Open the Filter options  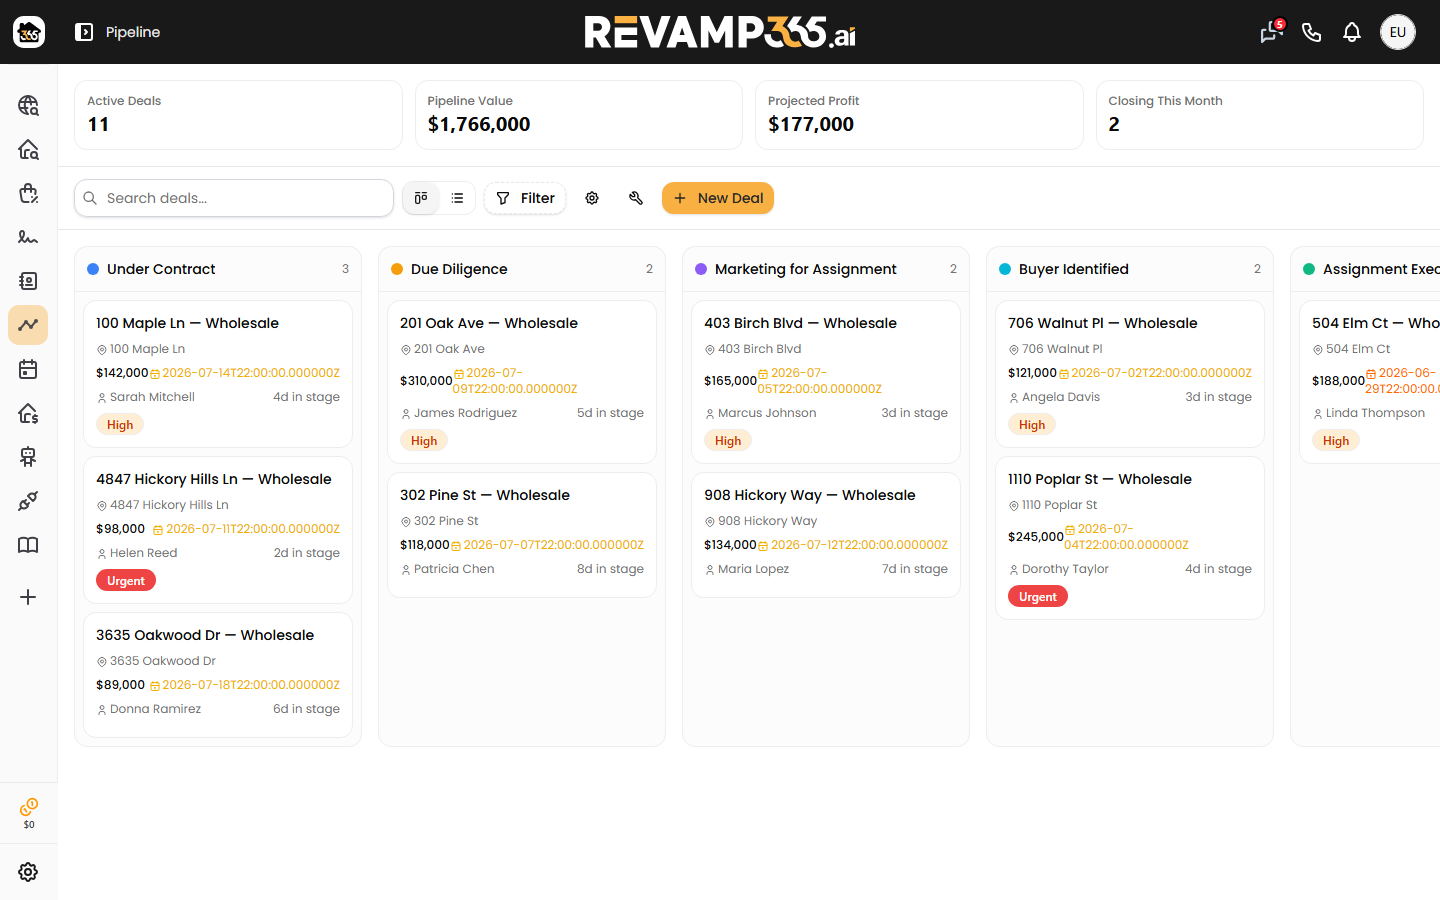pyautogui.click(x=525, y=198)
